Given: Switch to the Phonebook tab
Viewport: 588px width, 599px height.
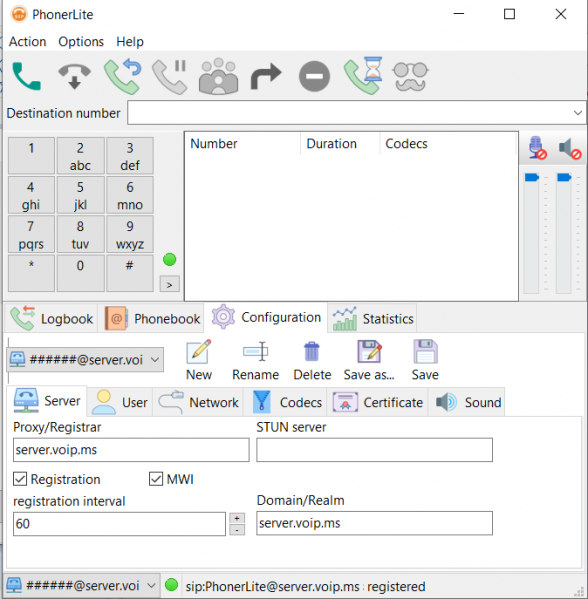Looking at the screenshot, I should 152,318.
